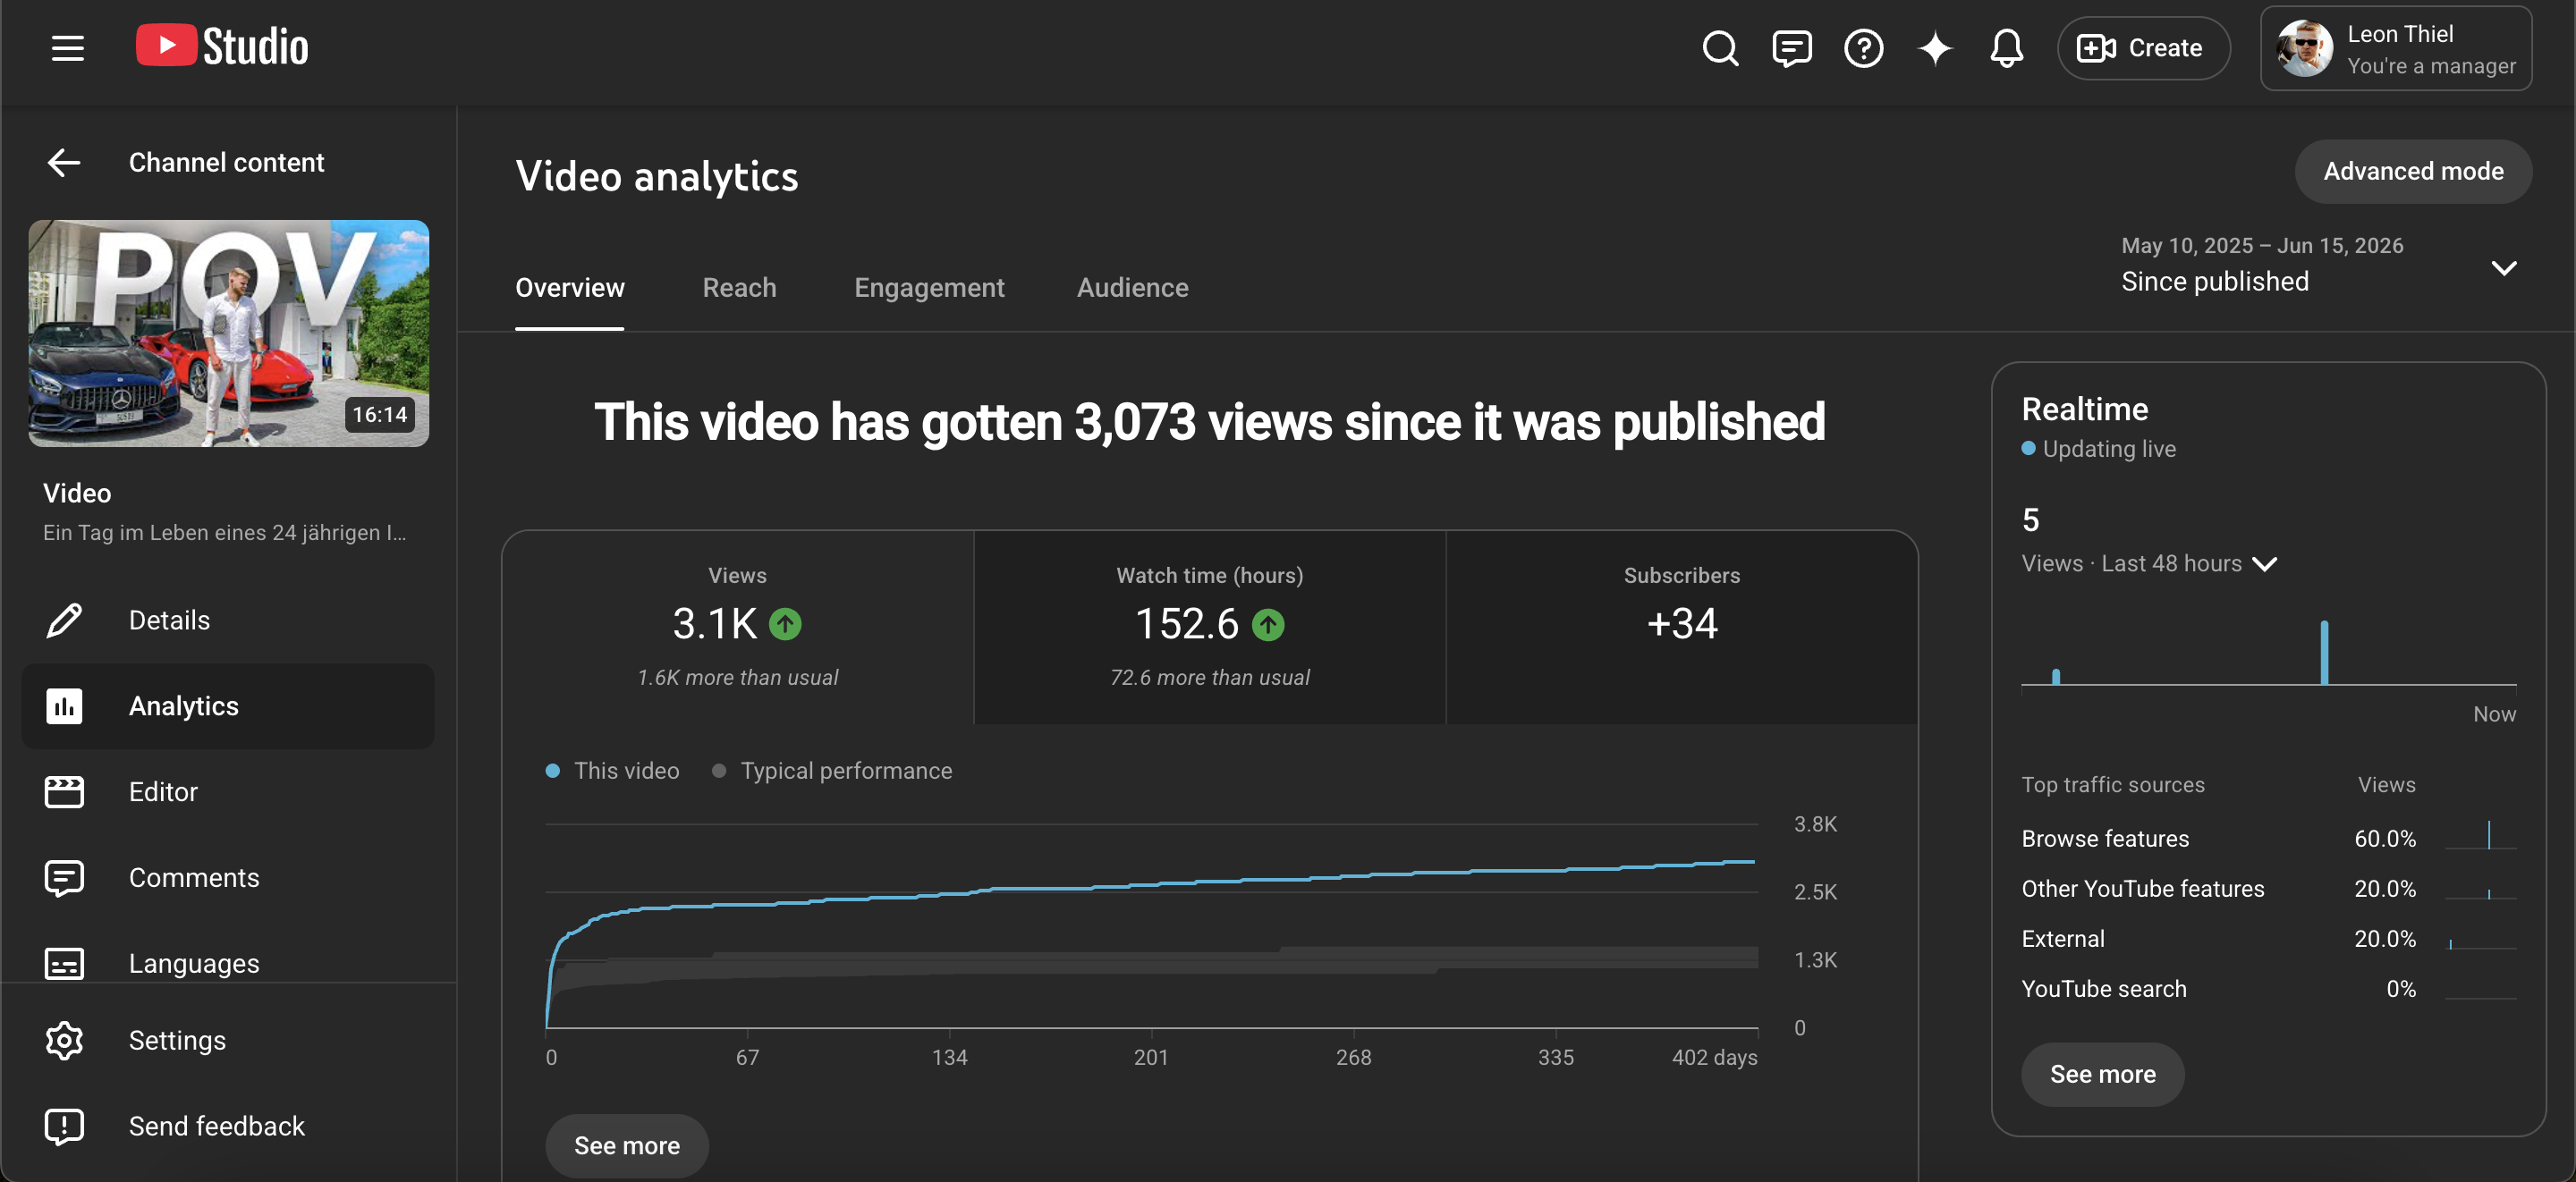The width and height of the screenshot is (2576, 1182).
Task: Click the Updating live status indicator
Action: (2098, 449)
